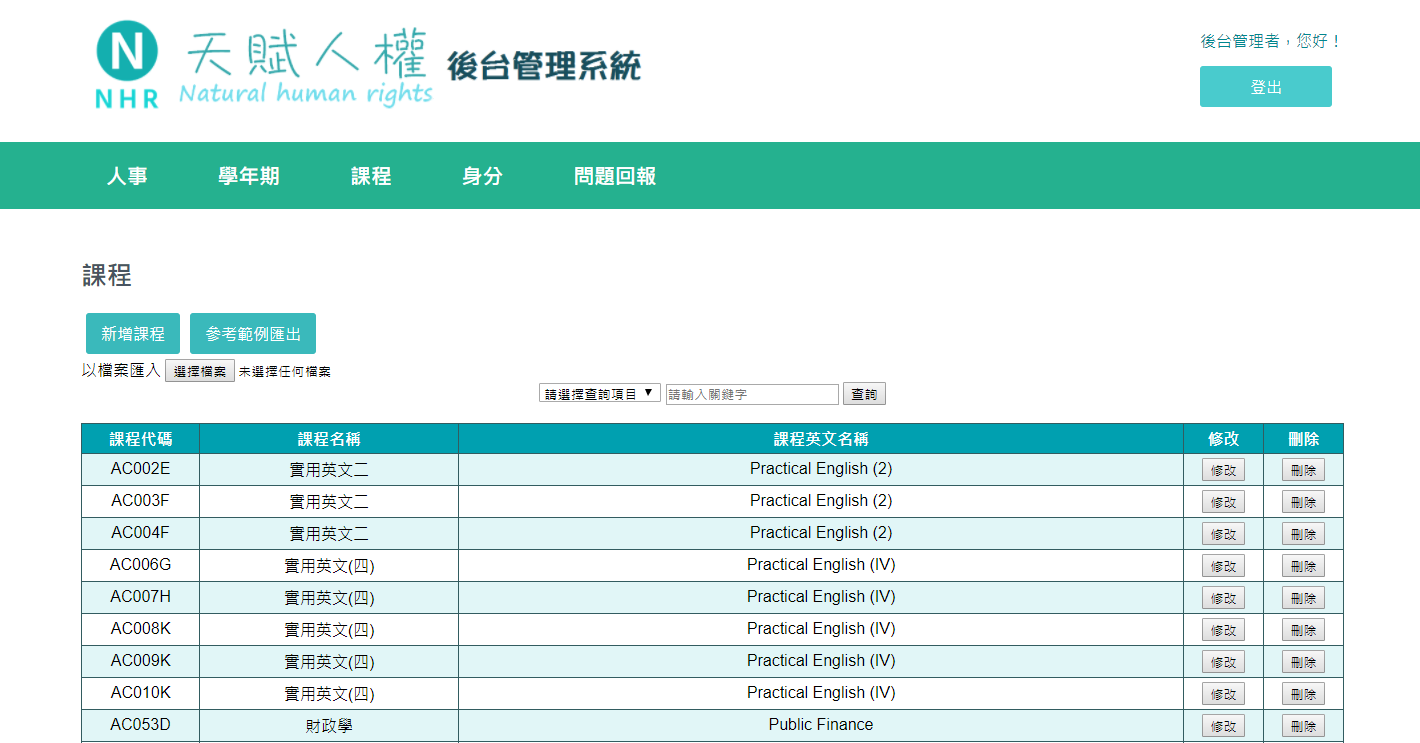Select course code cell AC006G
Screen dimensions: 1420x743
pyautogui.click(x=141, y=565)
